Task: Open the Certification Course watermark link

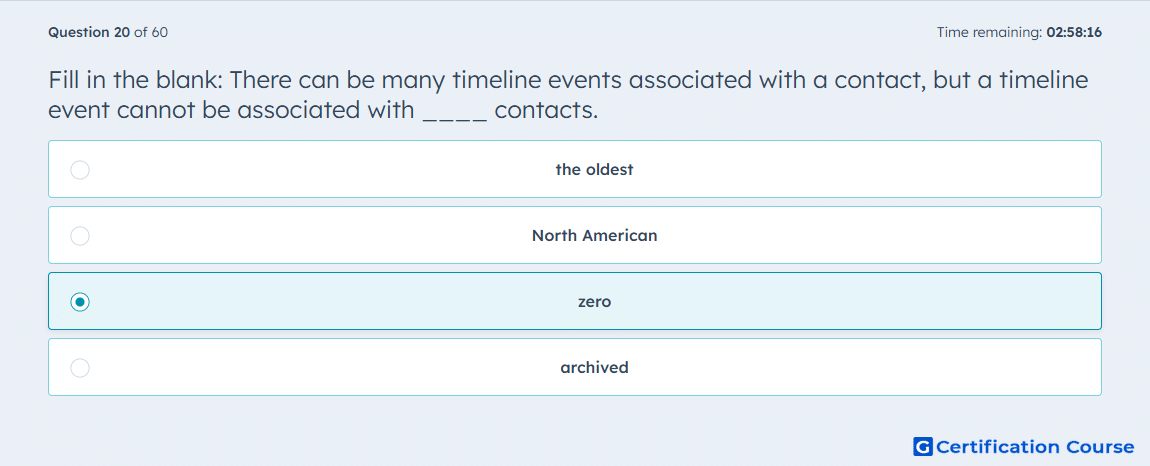Action: [x=1024, y=446]
